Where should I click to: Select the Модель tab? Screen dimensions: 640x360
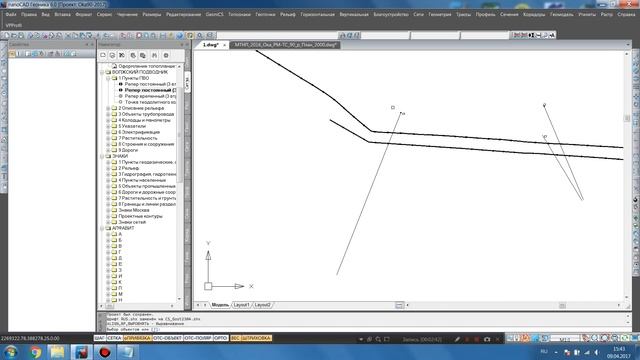click(x=220, y=305)
